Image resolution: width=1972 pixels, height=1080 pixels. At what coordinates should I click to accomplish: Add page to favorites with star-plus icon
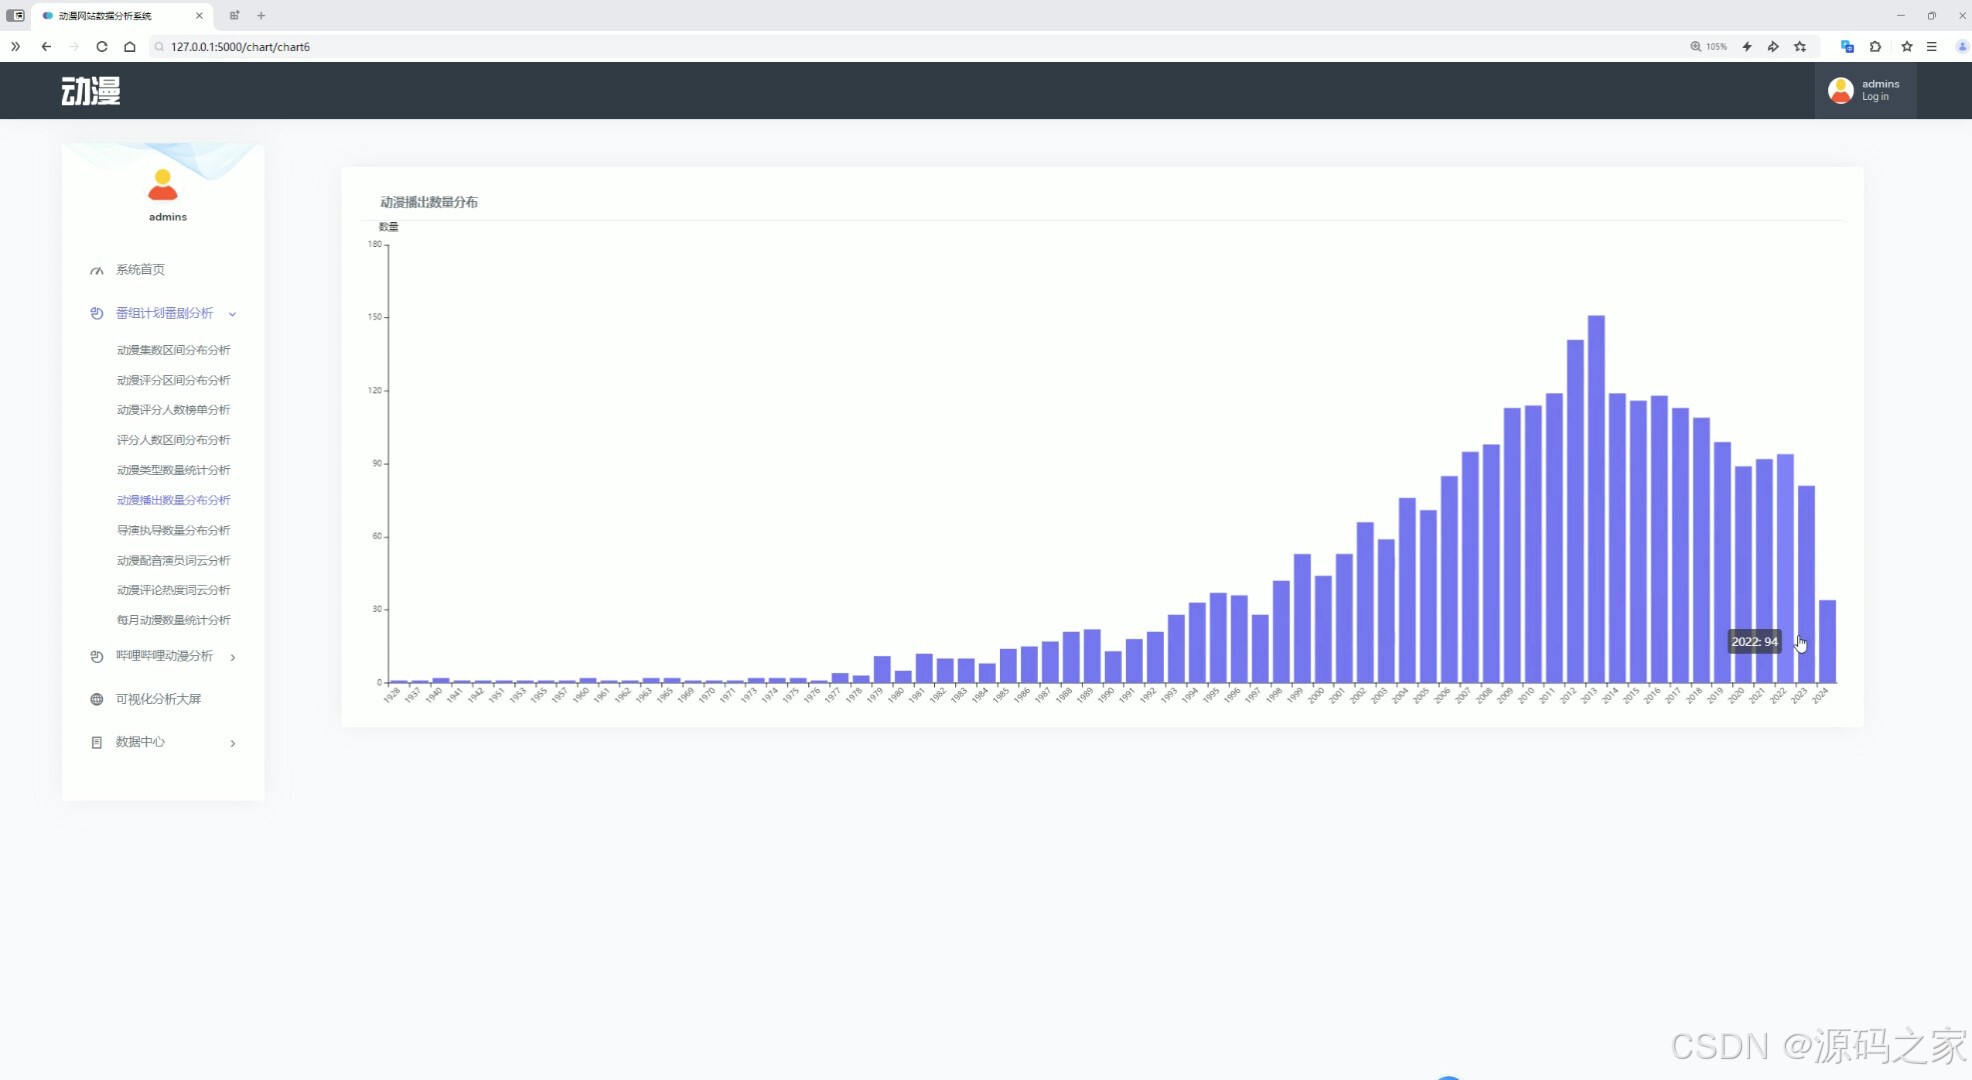pos(1800,47)
